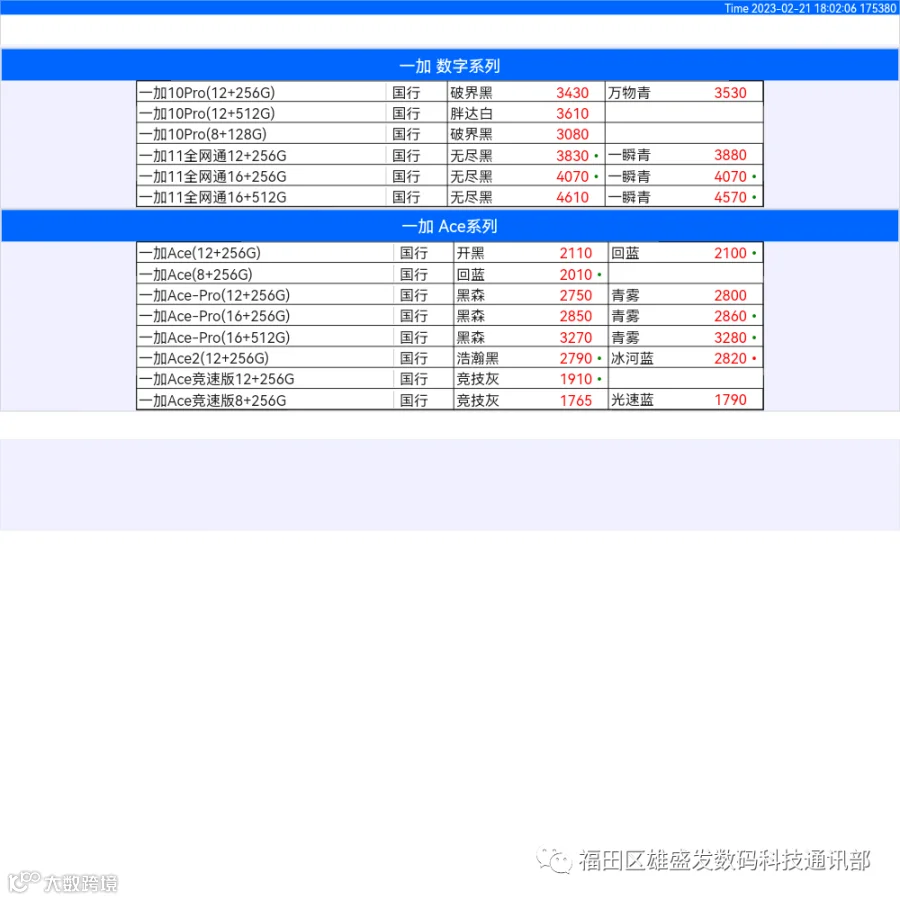
Task: Click price 2860 for 青雾
Action: point(730,316)
